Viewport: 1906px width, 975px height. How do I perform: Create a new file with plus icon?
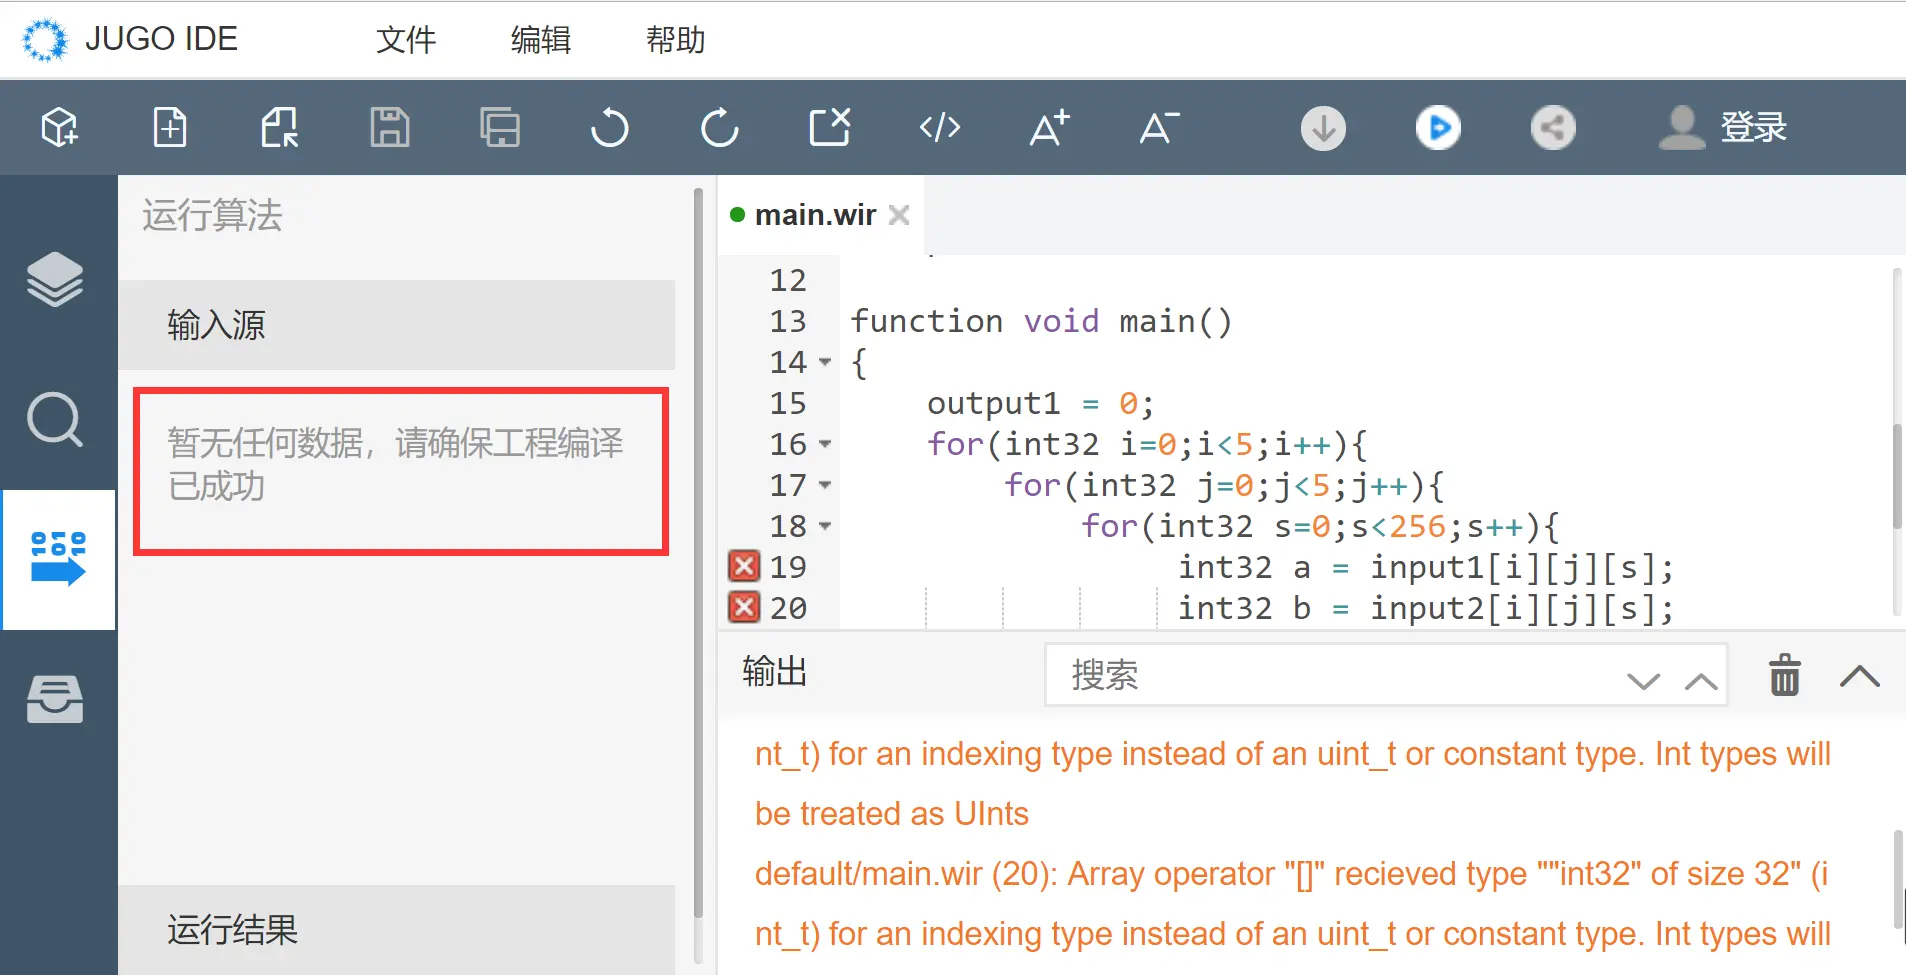[x=170, y=128]
